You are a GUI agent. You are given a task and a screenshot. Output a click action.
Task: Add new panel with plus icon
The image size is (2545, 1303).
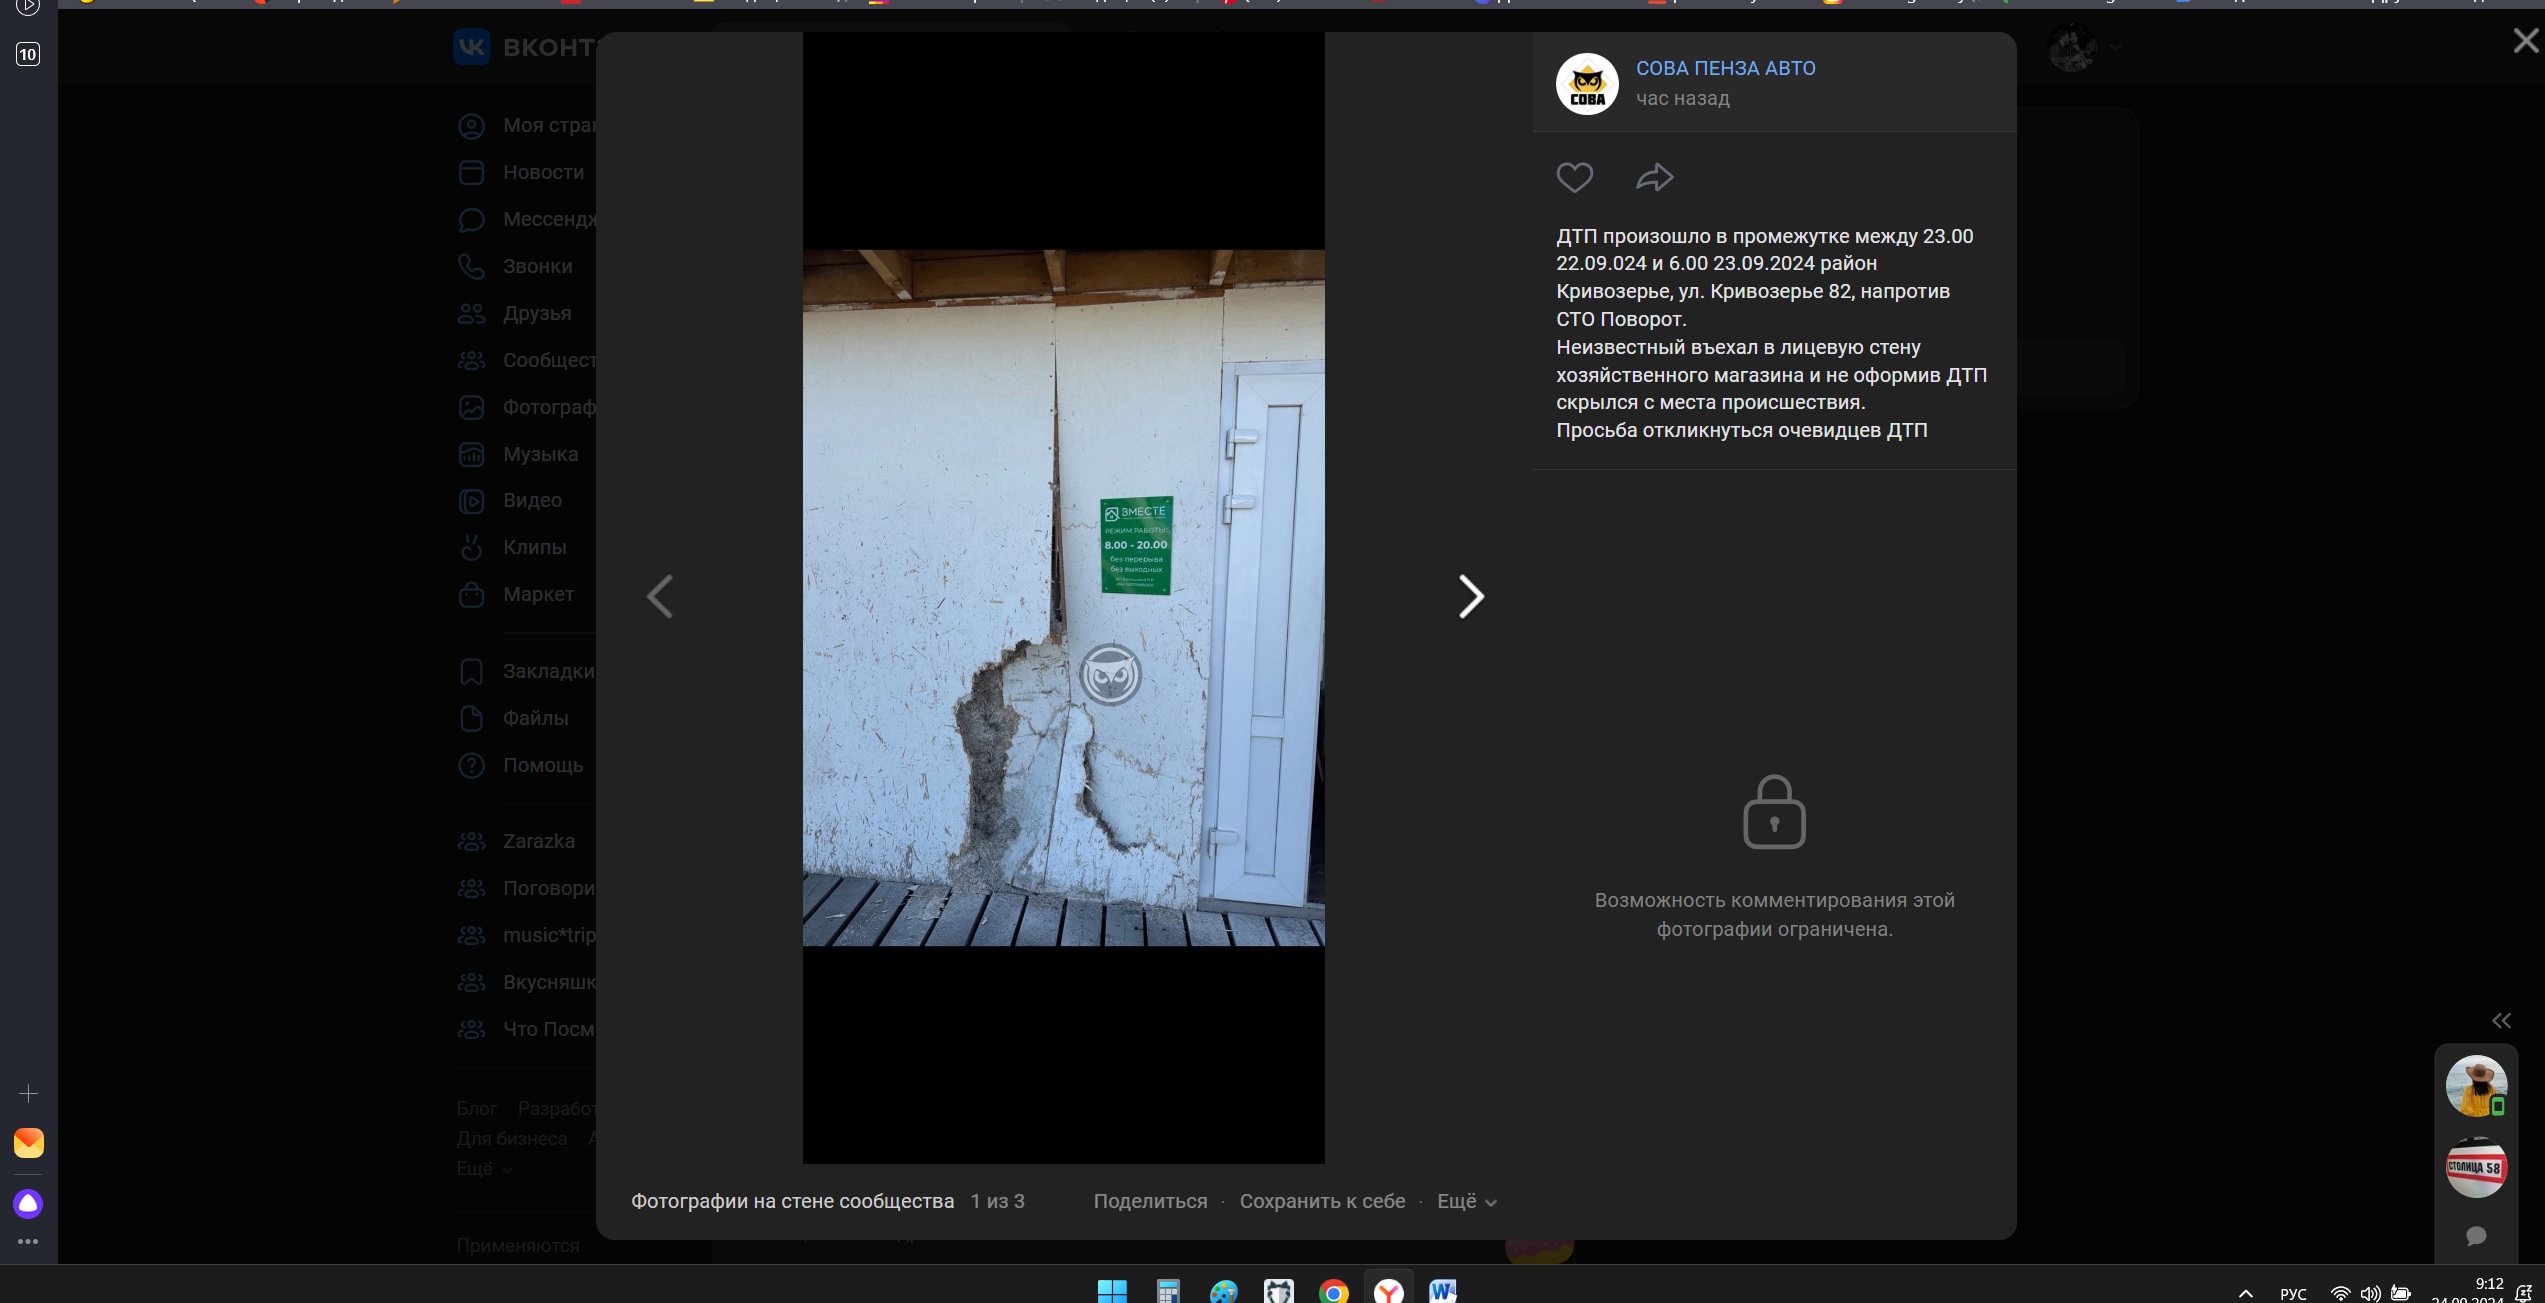coord(28,1094)
